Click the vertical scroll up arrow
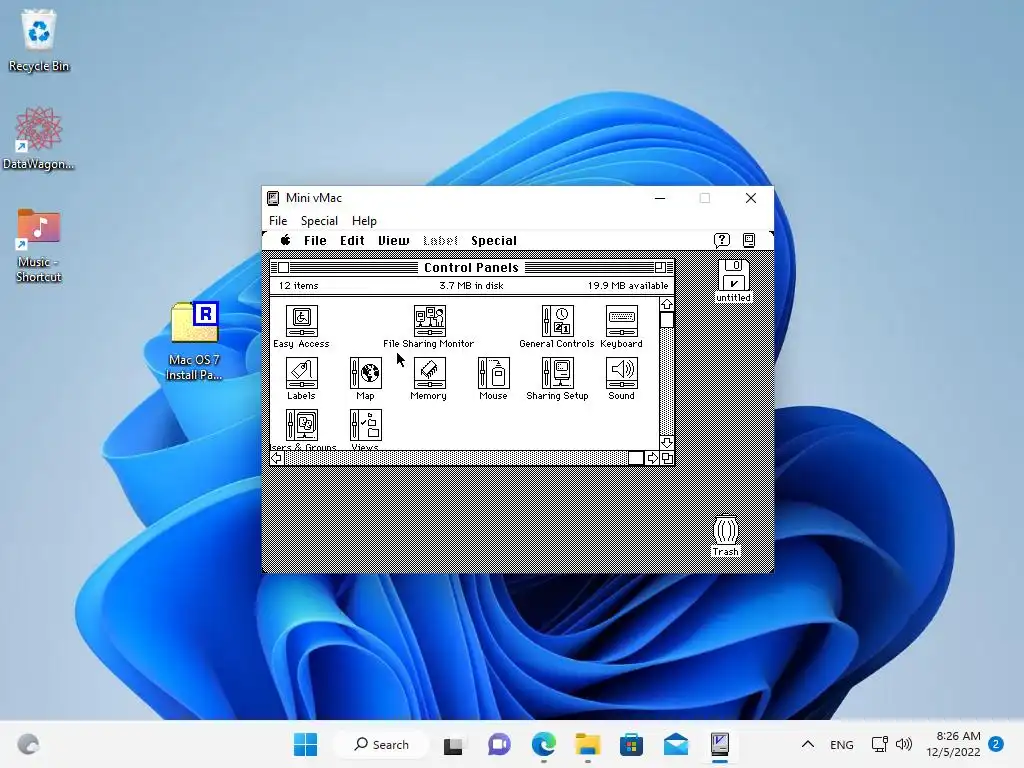Viewport: 1024px width, 768px height. tap(667, 304)
